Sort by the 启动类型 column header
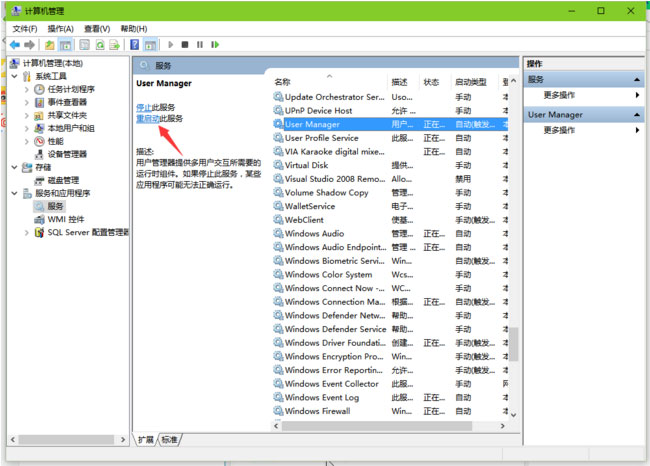The height and width of the screenshot is (466, 650). coord(474,82)
